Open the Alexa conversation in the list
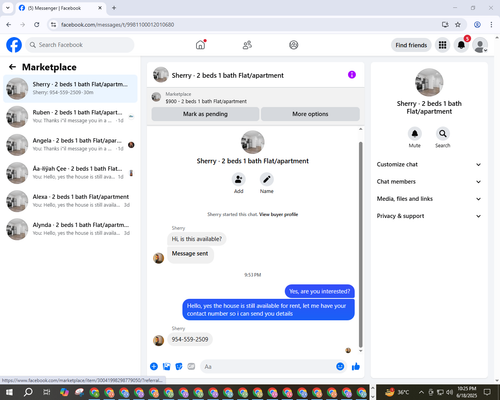This screenshot has width=500, height=400. (x=70, y=201)
